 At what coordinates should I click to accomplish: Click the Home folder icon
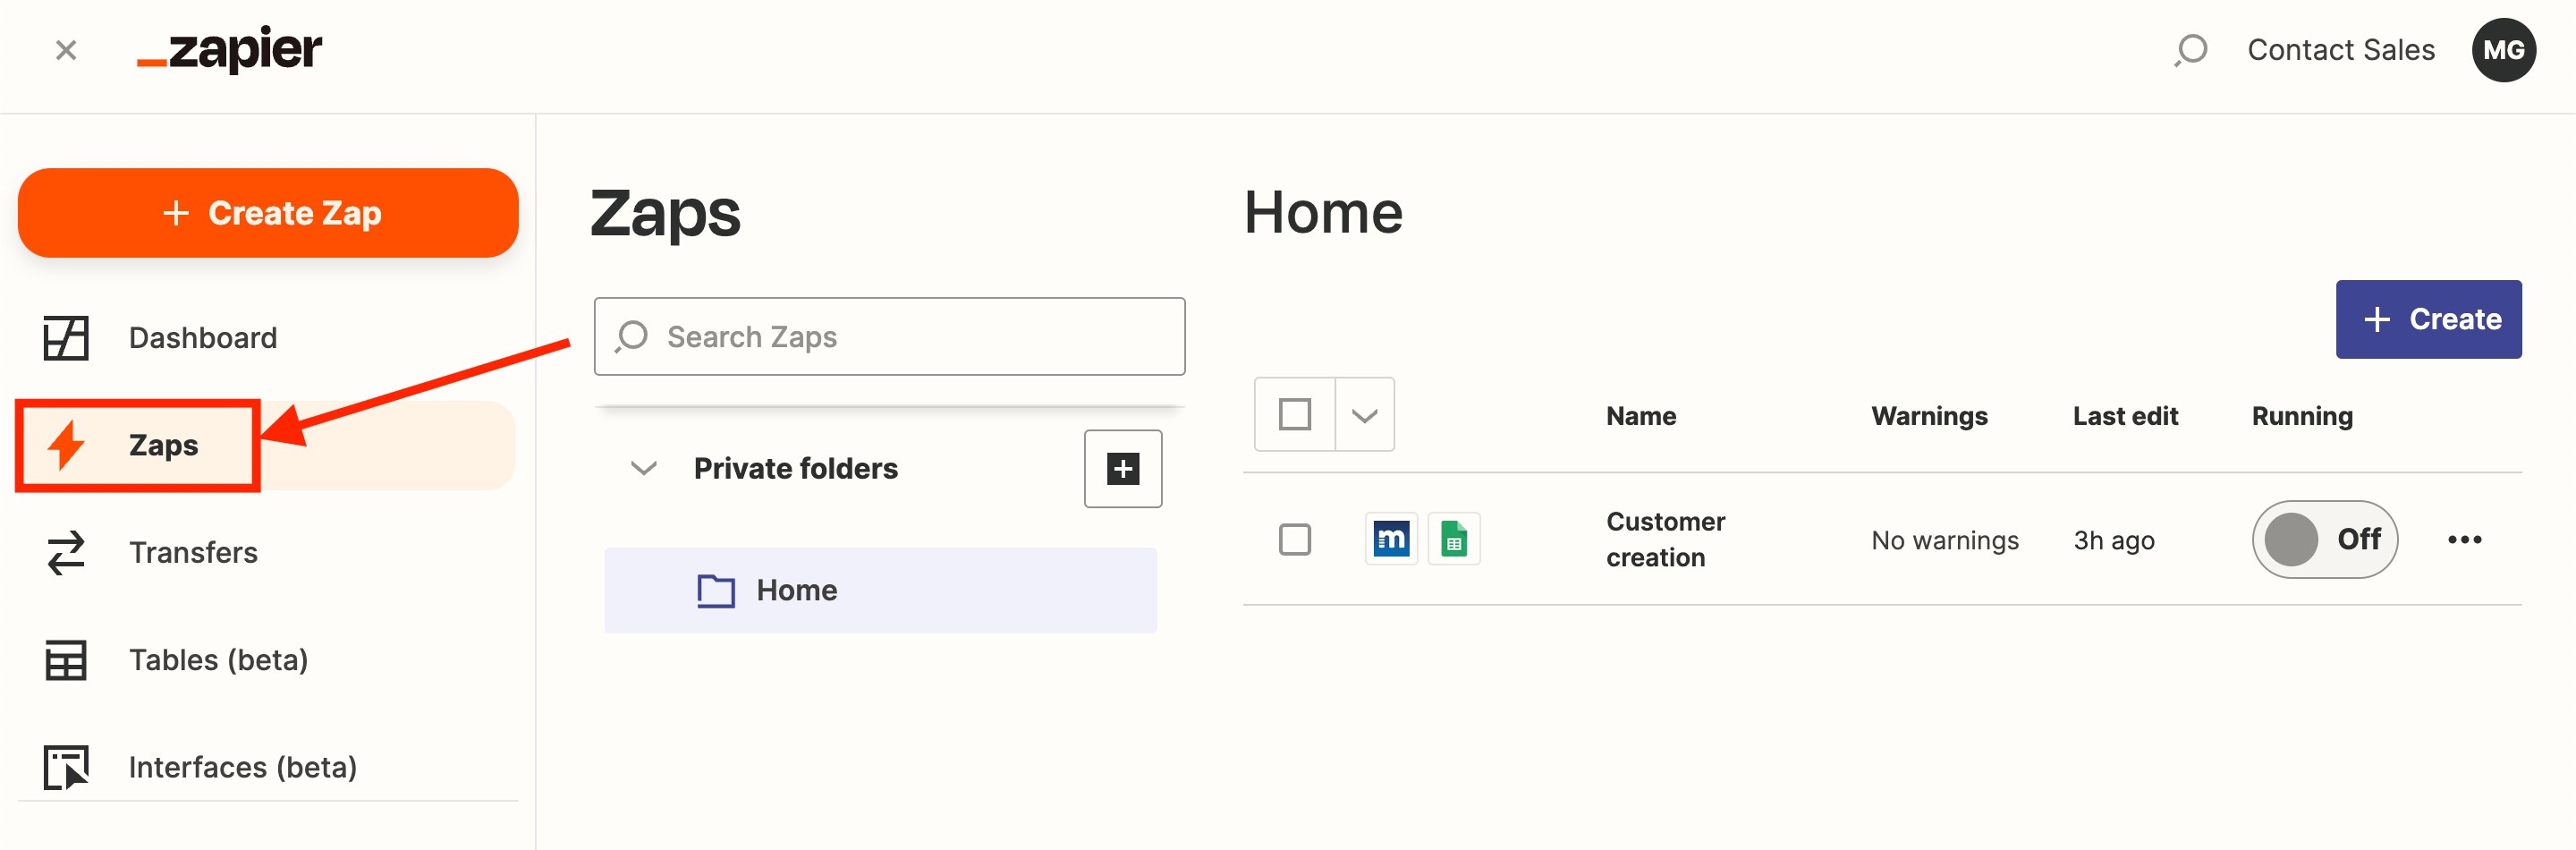716,591
